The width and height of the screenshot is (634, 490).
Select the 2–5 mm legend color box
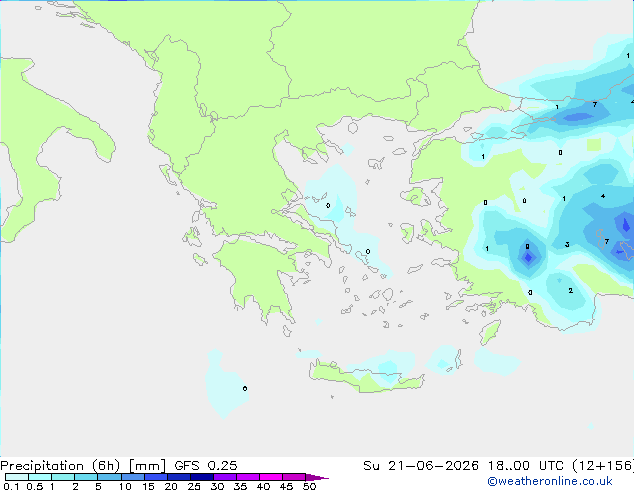tap(86, 477)
